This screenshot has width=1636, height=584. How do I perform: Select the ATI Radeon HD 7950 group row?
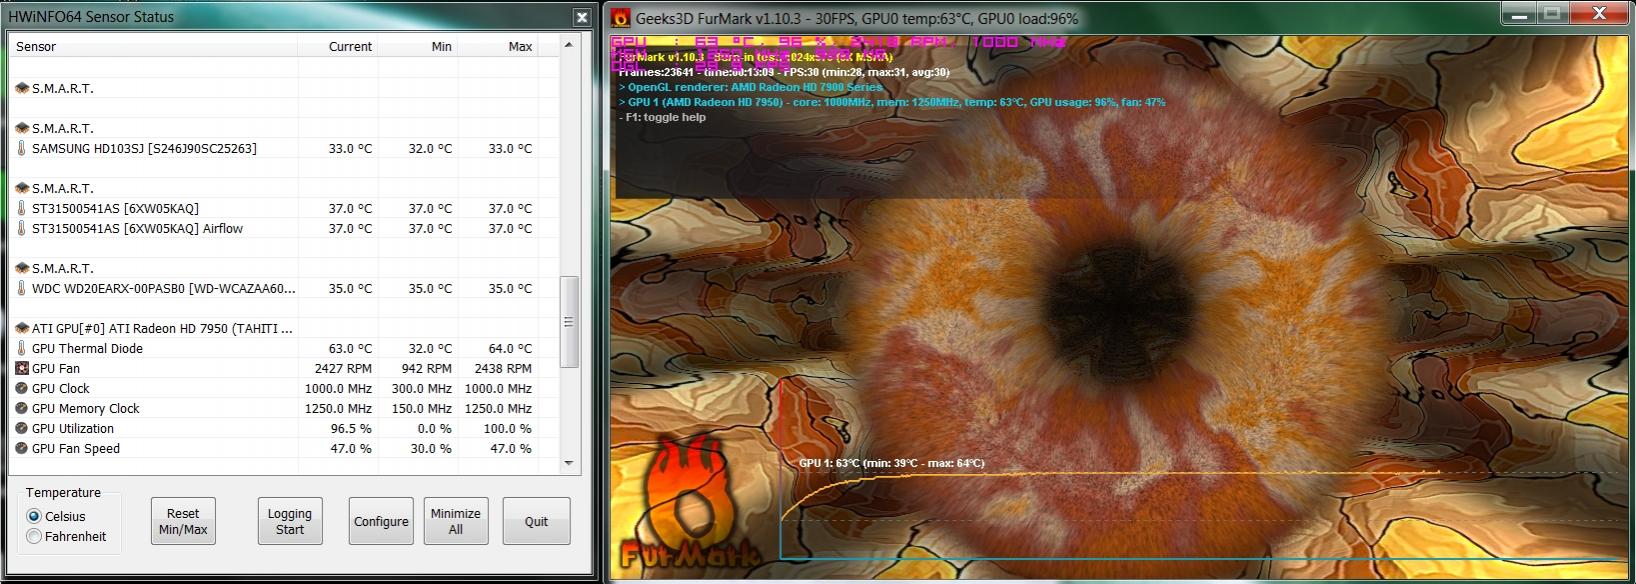285,328
